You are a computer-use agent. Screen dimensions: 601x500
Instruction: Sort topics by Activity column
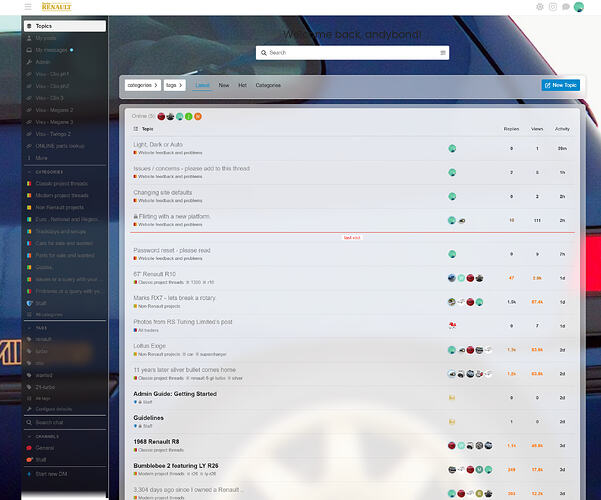tap(562, 129)
